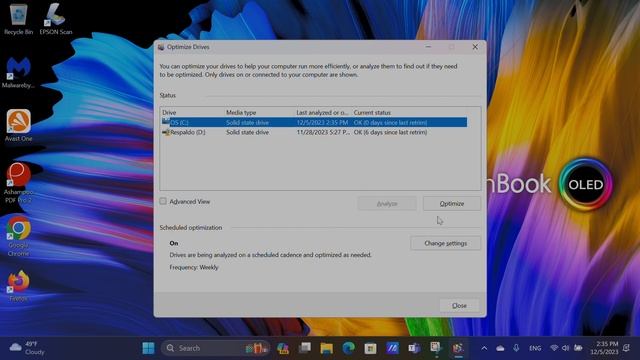The height and width of the screenshot is (360, 640).
Task: Click the Frequency: Weekly text
Action: click(x=194, y=267)
